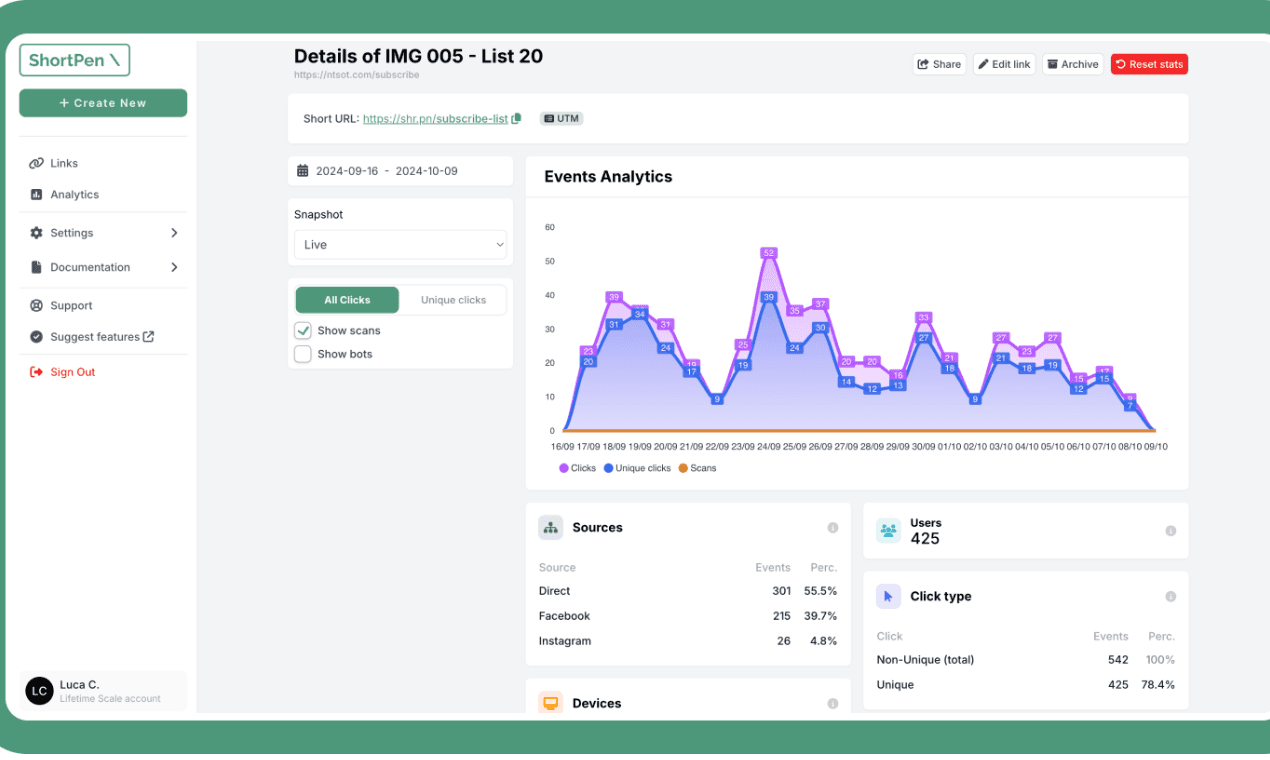The image size is (1270, 760).
Task: Click the red Reset stats button
Action: [x=1149, y=64]
